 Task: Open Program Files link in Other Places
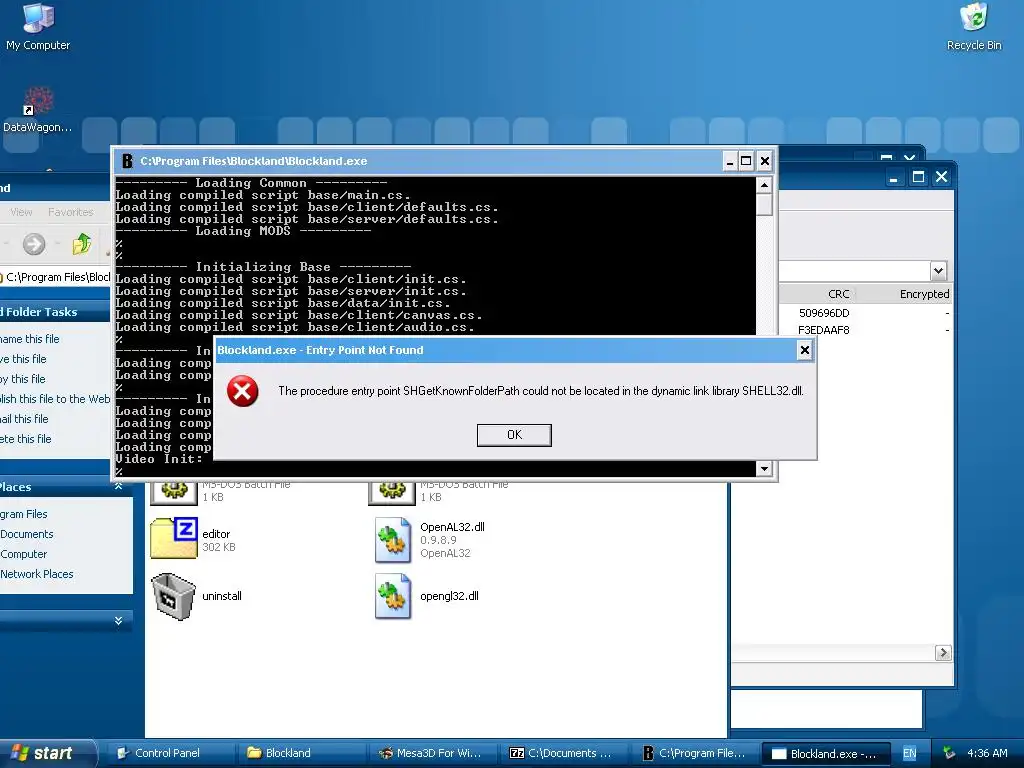click(24, 514)
